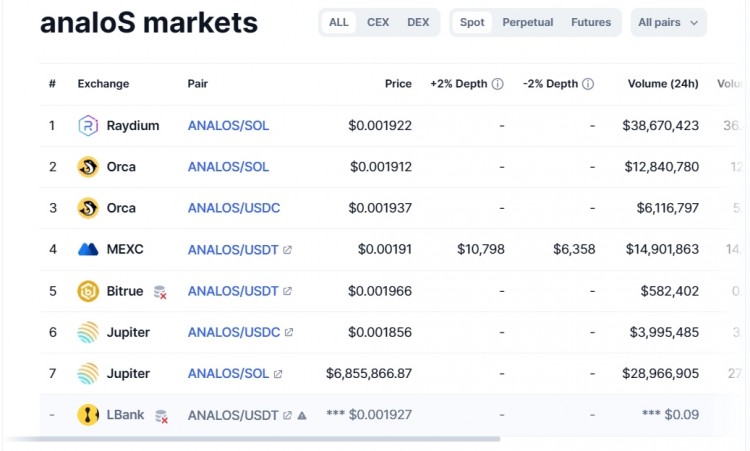Open the All pairs dropdown

click(668, 22)
